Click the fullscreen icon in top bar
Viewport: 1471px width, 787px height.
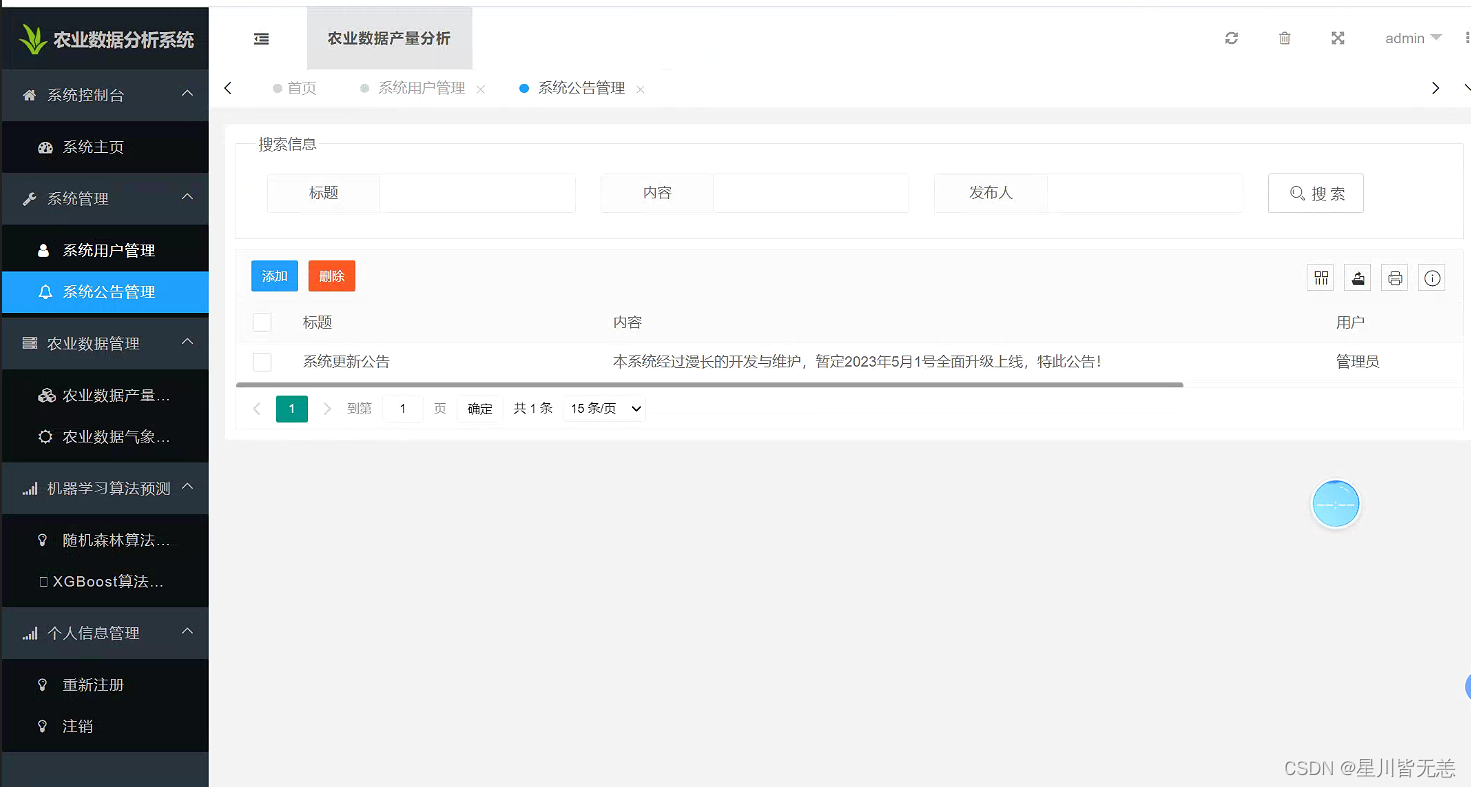1338,37
